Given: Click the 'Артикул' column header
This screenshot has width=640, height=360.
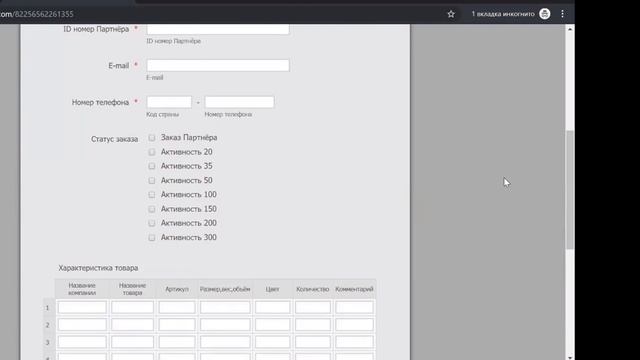Looking at the screenshot, I should point(177,289).
